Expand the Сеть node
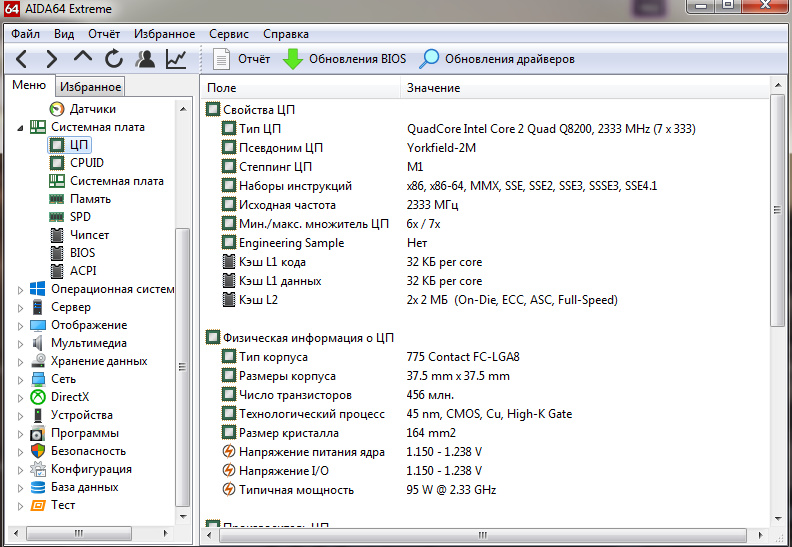792x547 pixels. 20,380
